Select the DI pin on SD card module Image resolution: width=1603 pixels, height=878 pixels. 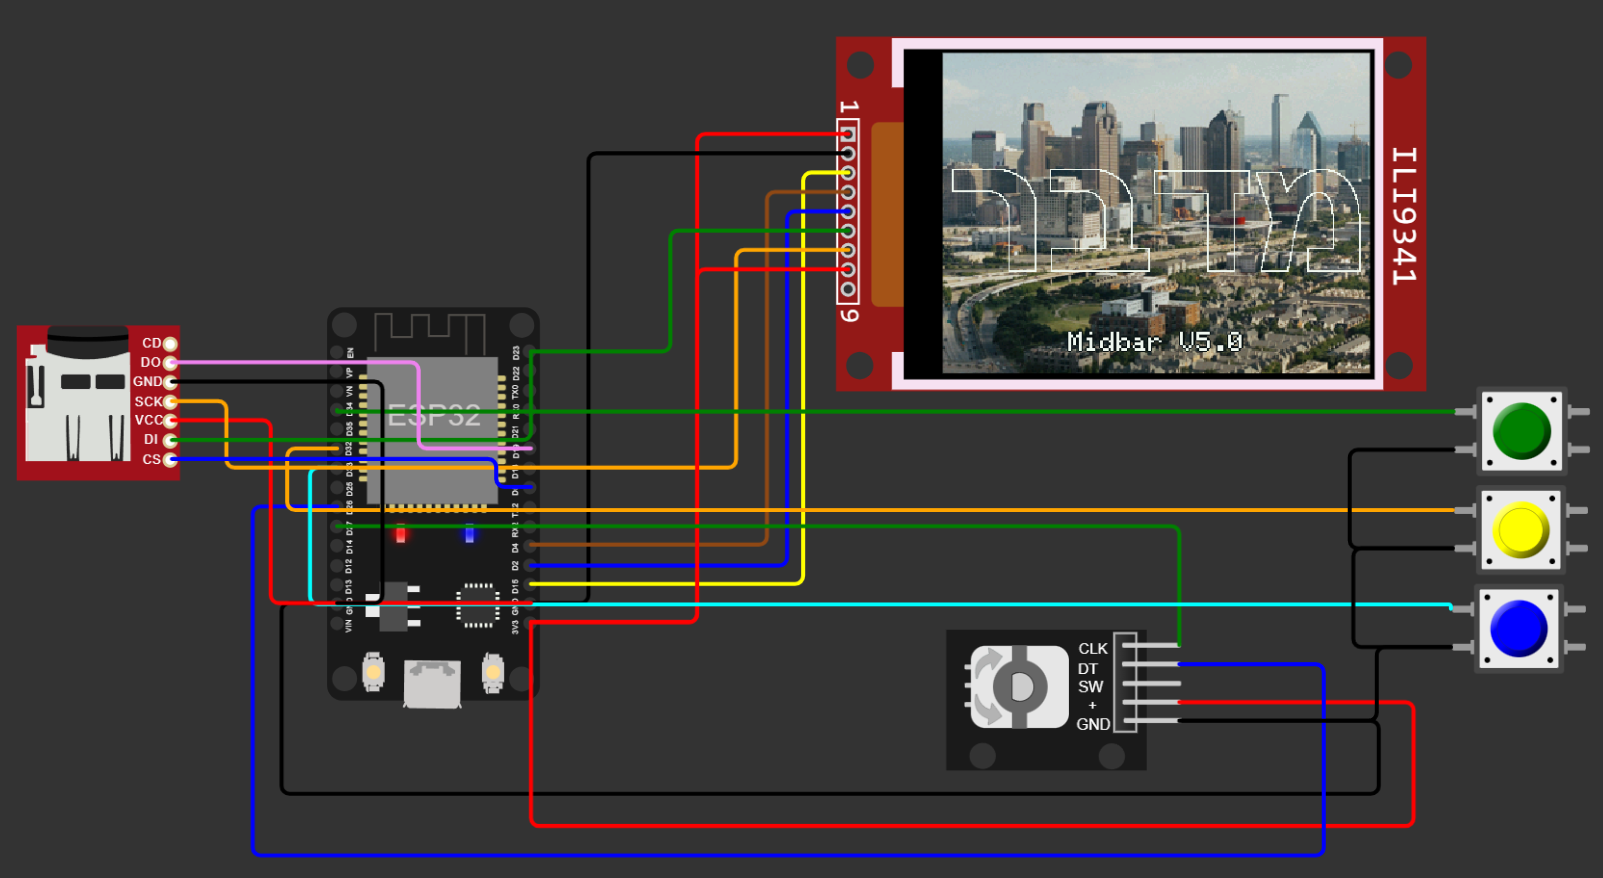(170, 440)
